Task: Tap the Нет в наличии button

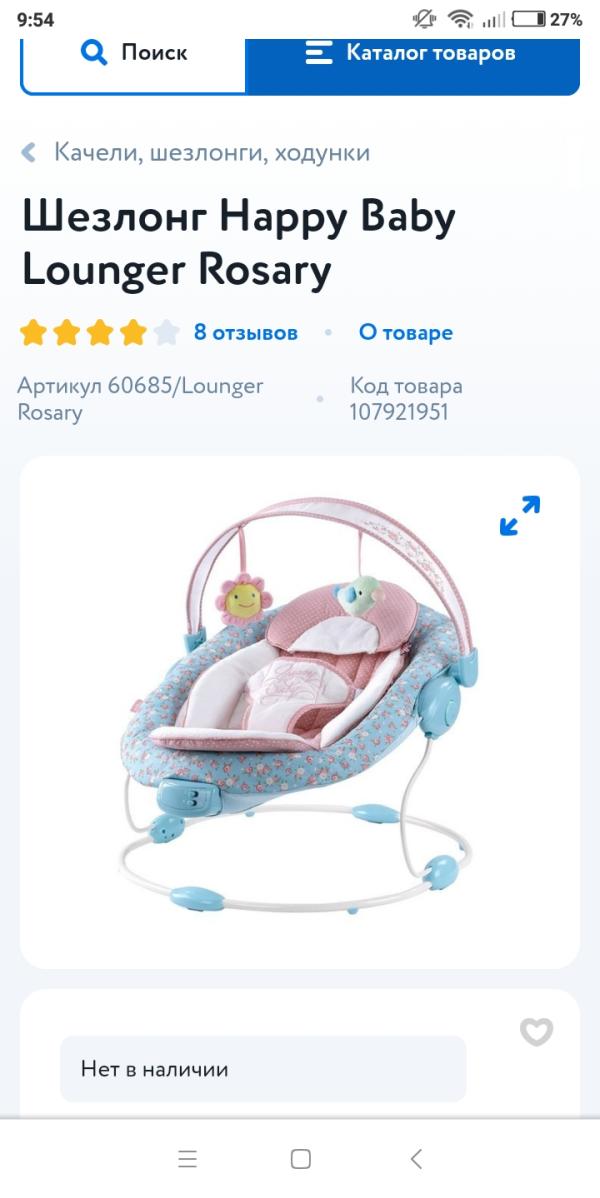Action: click(263, 1069)
